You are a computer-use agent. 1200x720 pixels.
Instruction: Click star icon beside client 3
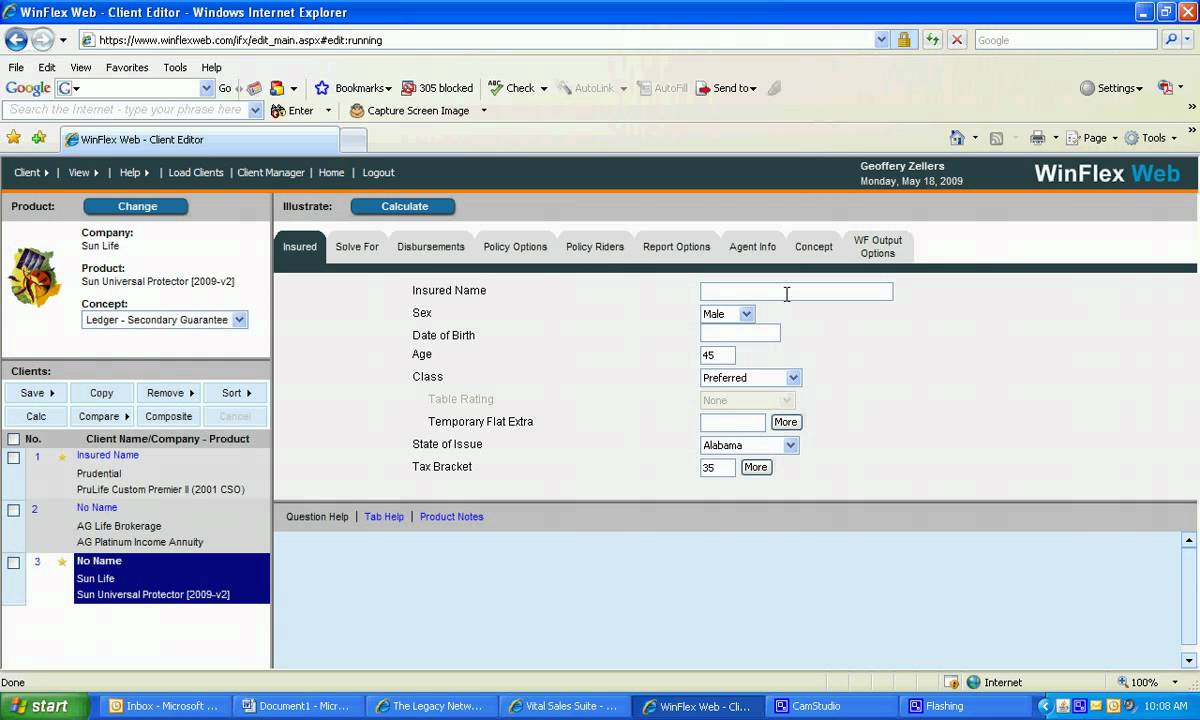[62, 562]
